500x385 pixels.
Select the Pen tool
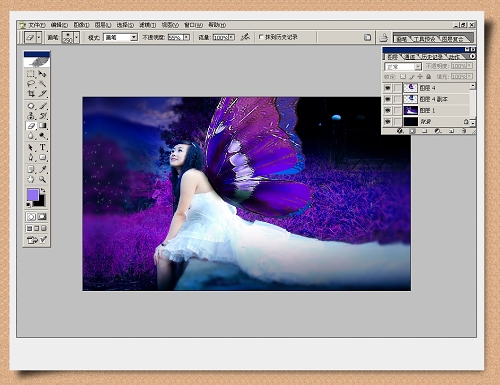pos(31,157)
